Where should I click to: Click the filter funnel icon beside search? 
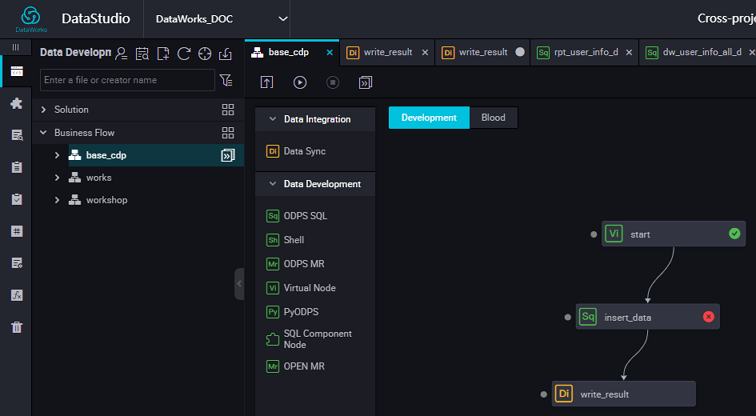pos(226,80)
